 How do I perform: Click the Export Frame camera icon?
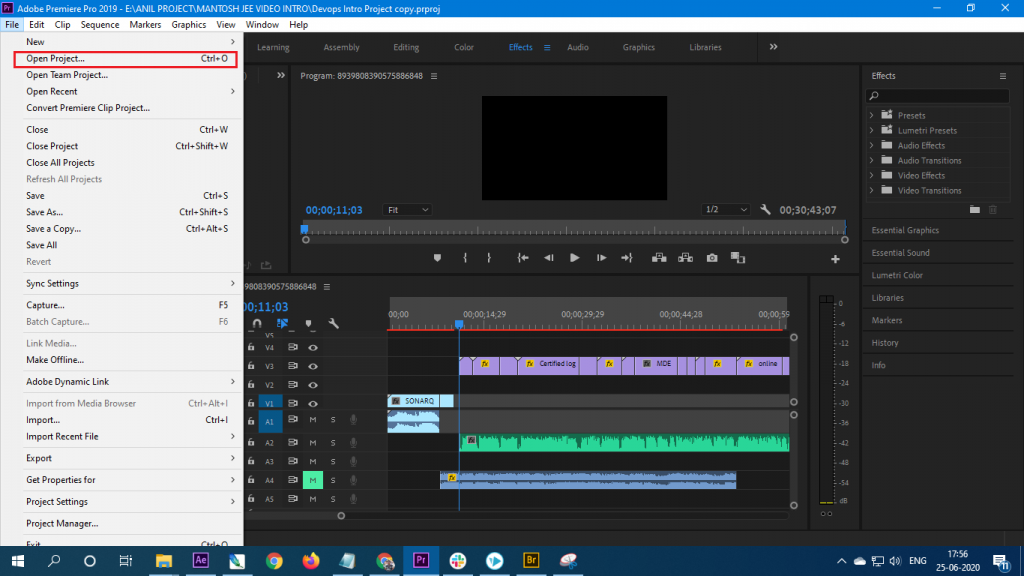click(x=712, y=258)
